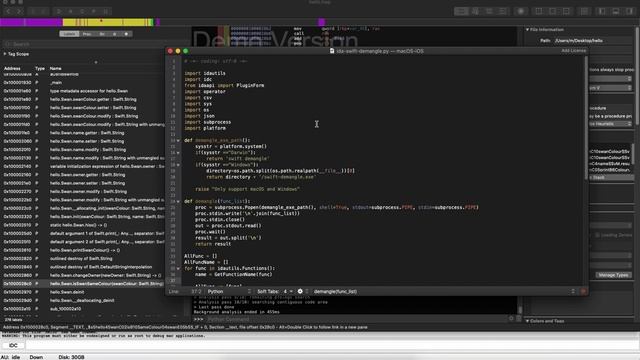The image size is (640, 360).
Task: Go back with Hopper's back arrow
Action: [8, 11]
